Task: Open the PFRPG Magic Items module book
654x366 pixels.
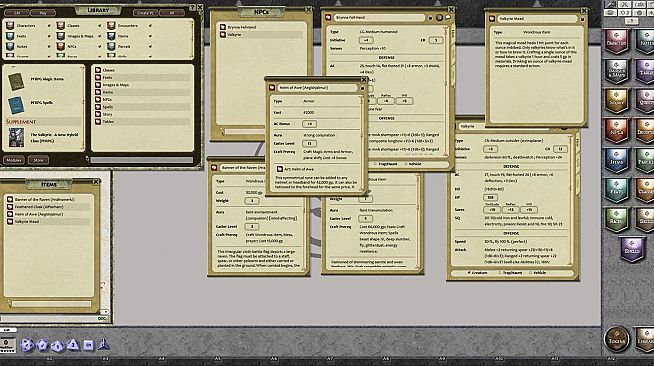Action: [16, 81]
